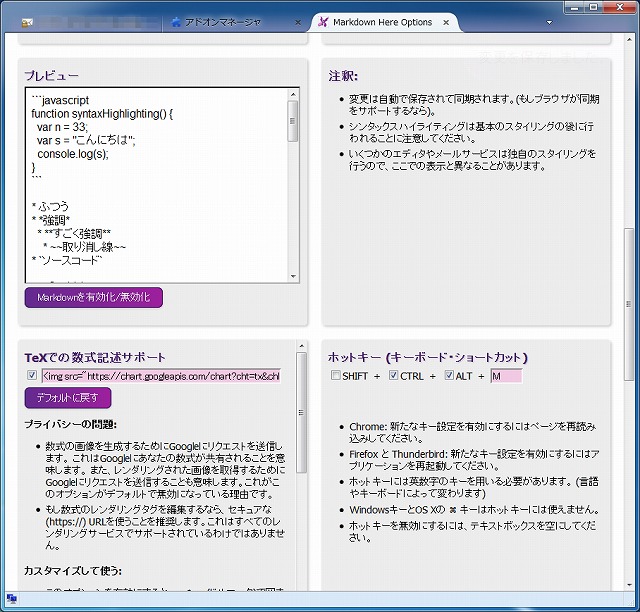Click the シンタックスハイライティング note bullet
Viewport: 640px width, 612px height.
point(471,132)
